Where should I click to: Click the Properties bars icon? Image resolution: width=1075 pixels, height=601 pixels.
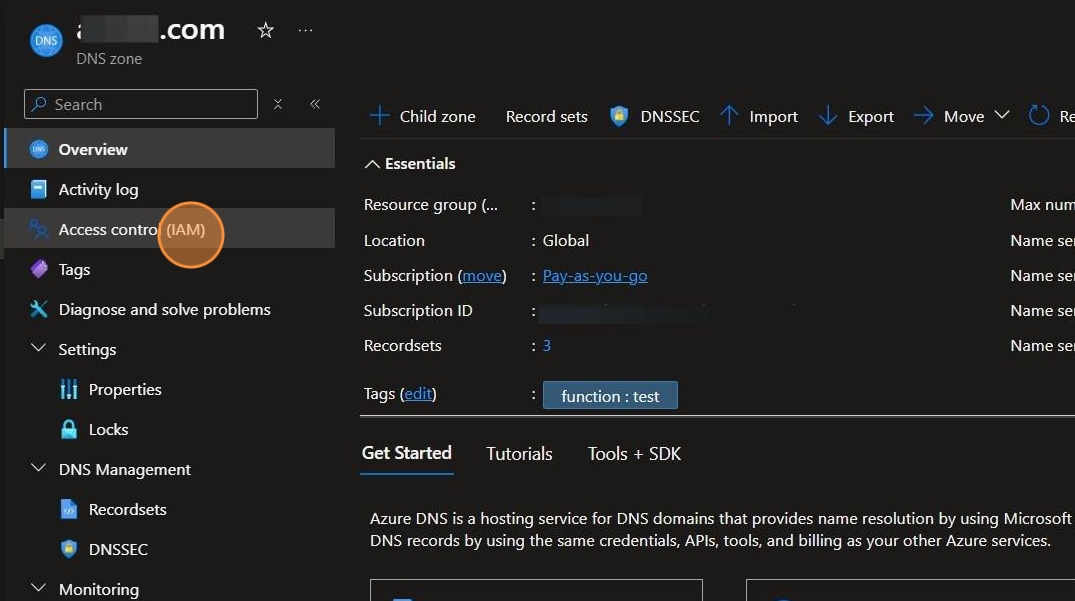69,389
